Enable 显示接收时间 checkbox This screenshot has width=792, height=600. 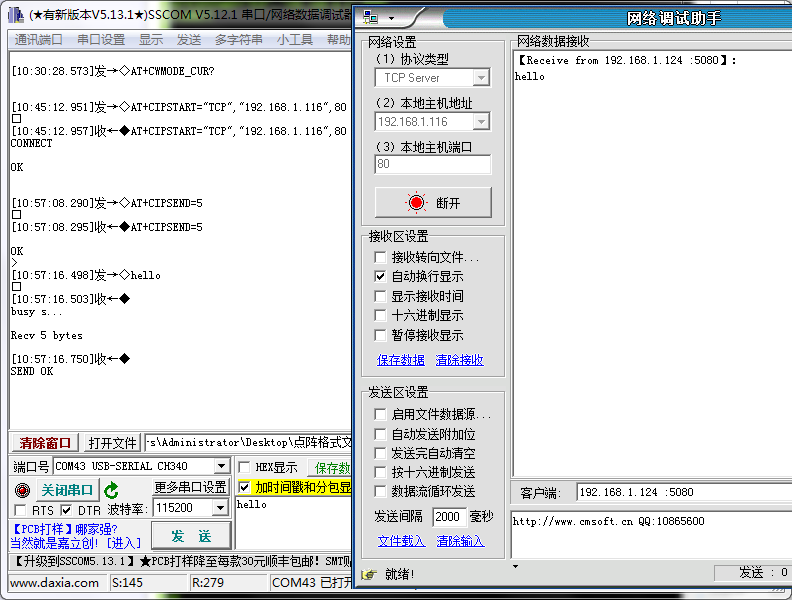[x=380, y=296]
